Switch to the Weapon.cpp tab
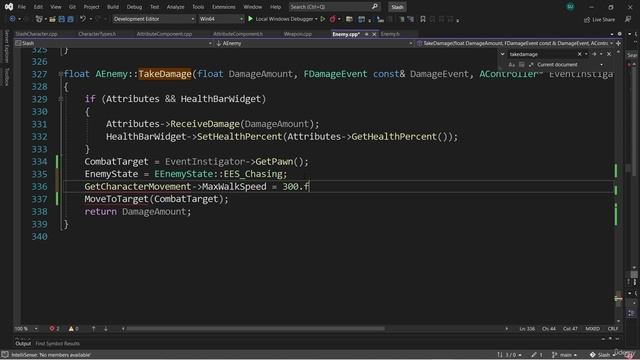Screen dimensions: 640x360 tap(298, 34)
